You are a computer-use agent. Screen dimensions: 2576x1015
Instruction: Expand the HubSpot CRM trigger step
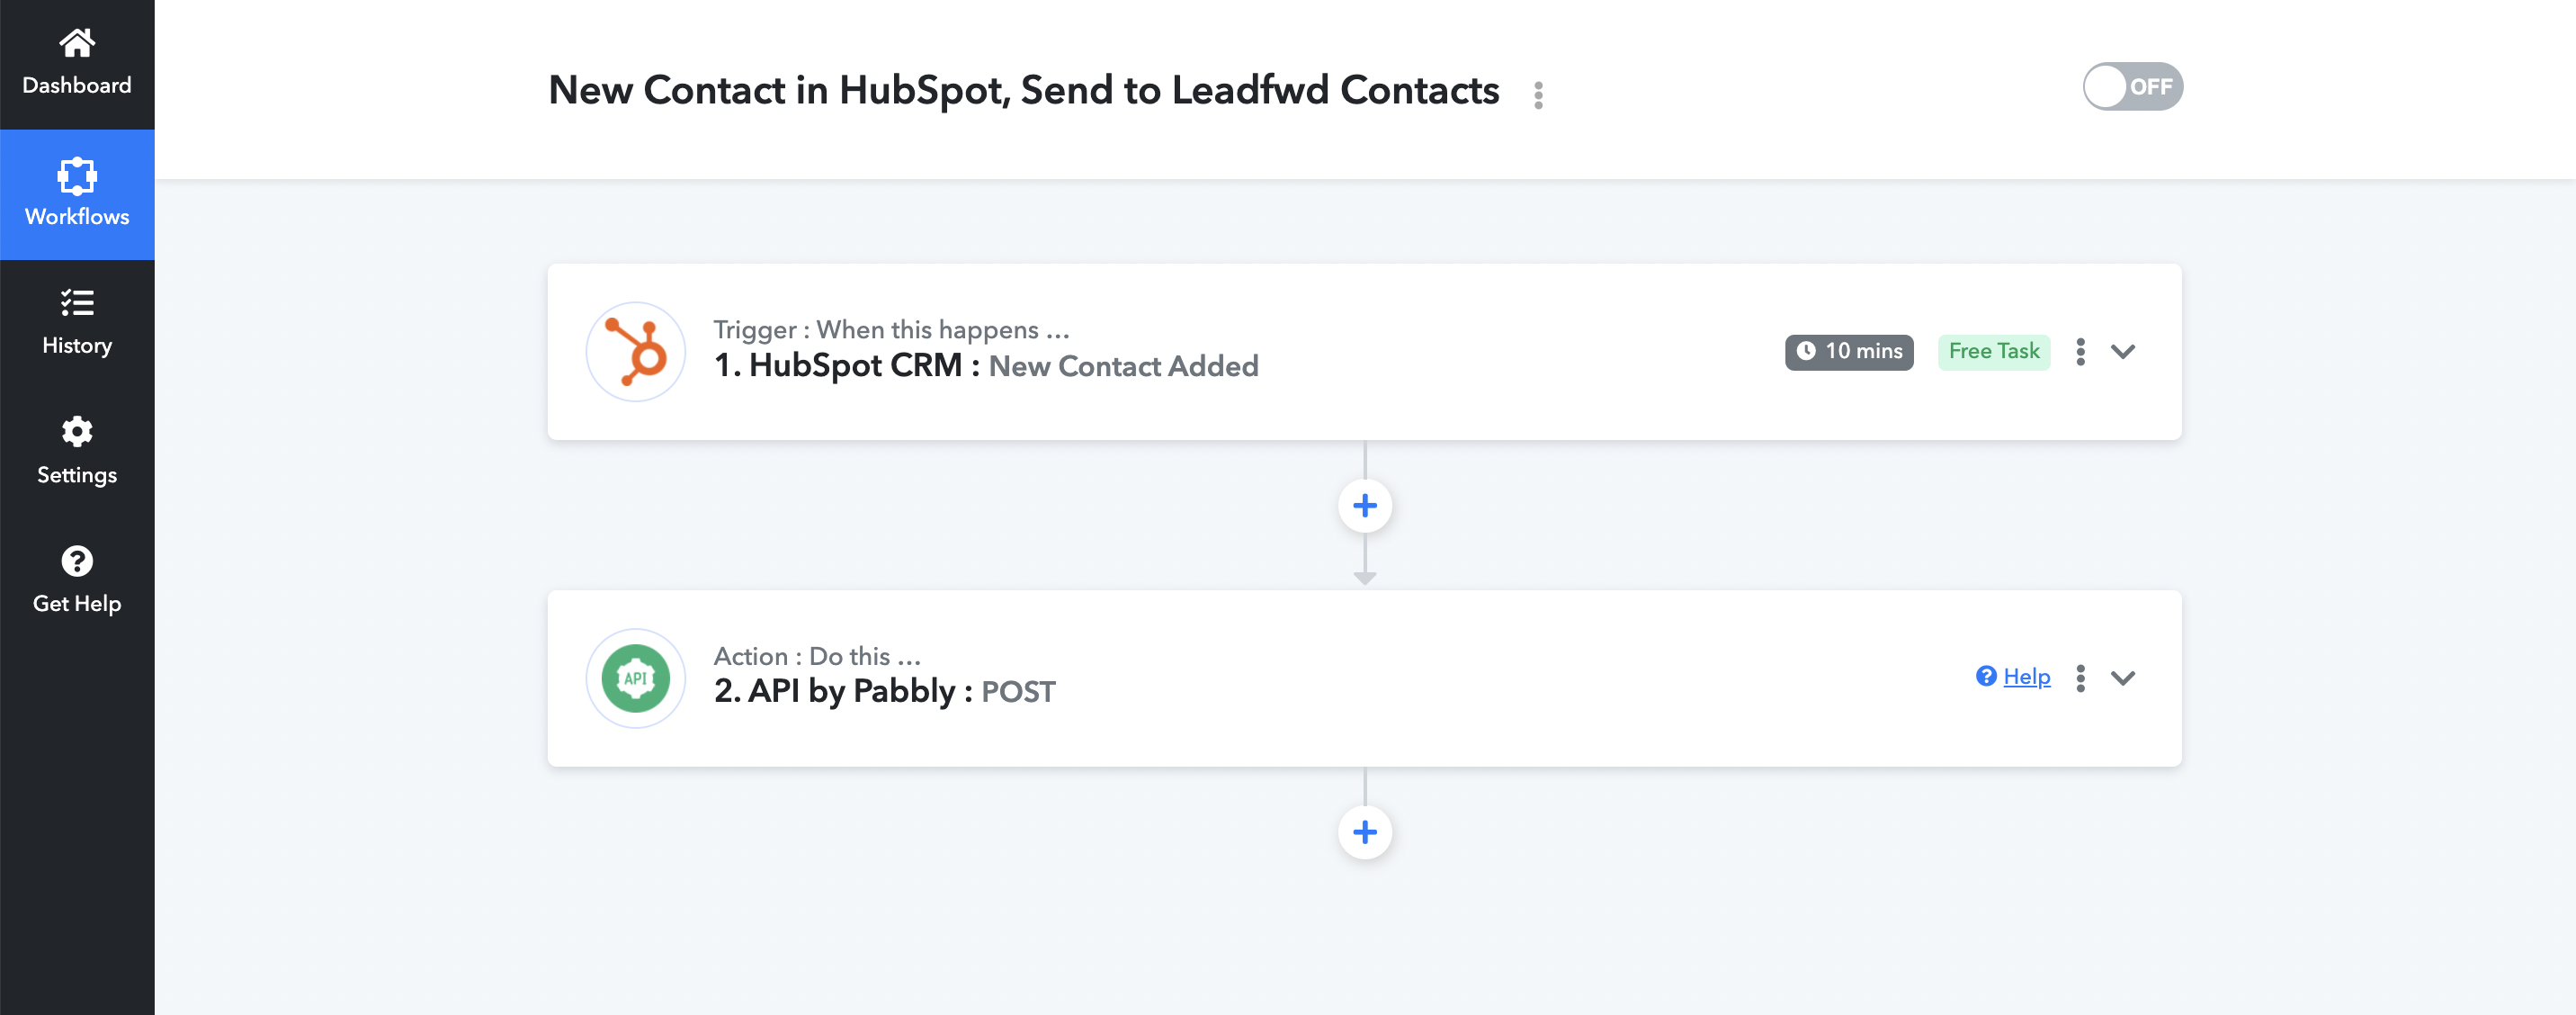(x=2123, y=351)
